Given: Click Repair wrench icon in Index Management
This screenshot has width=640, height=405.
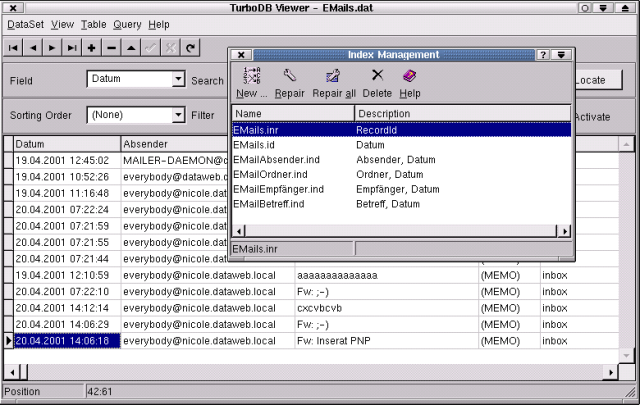Looking at the screenshot, I should (x=289, y=83).
